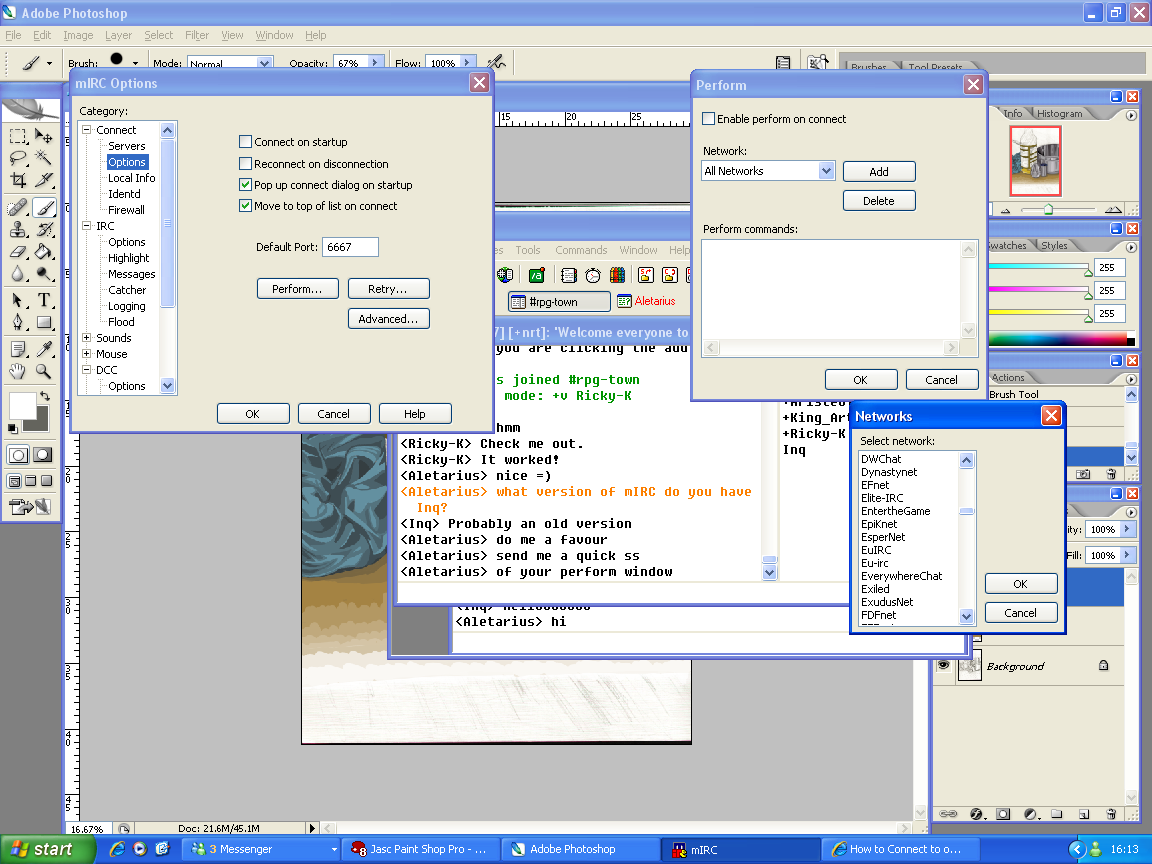Select the Lasso tool
This screenshot has width=1152, height=864.
[18, 158]
